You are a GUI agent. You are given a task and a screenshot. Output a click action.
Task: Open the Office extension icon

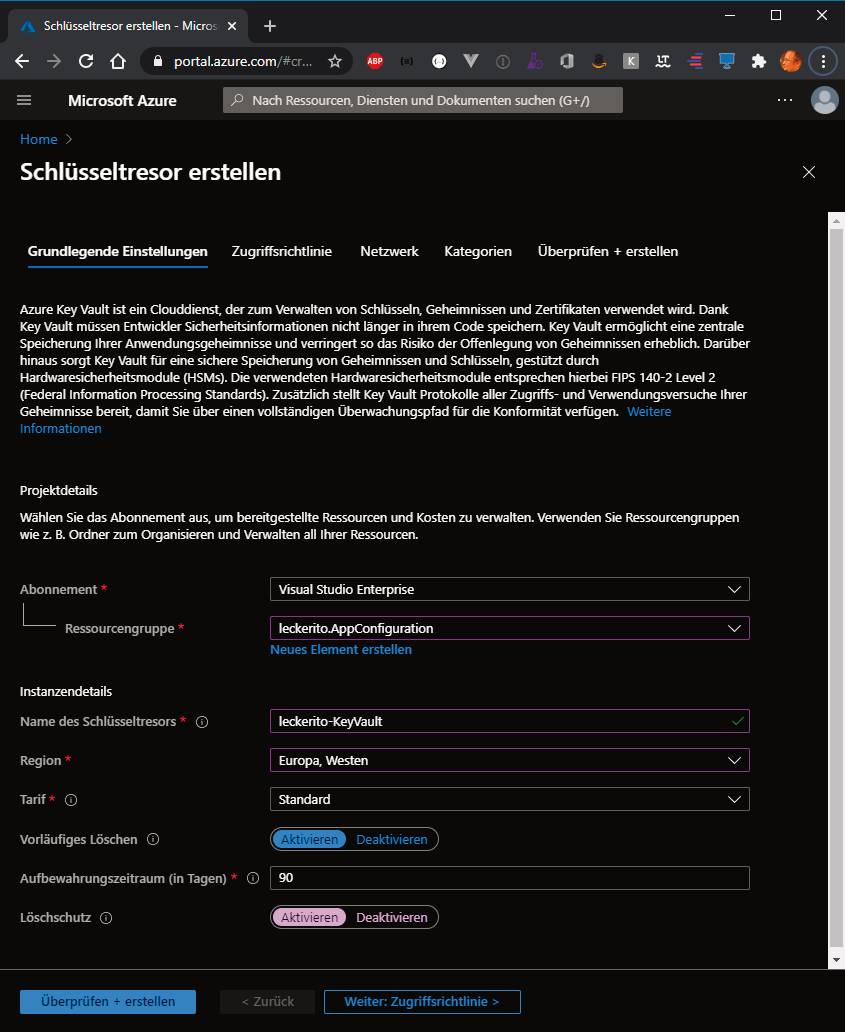coord(567,61)
